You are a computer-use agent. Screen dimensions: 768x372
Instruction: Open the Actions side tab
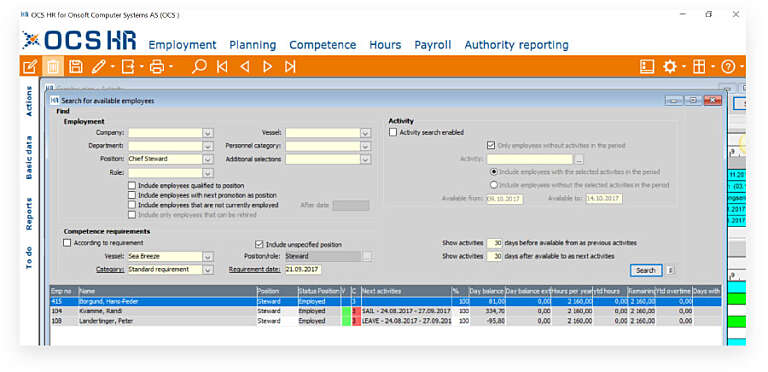[x=29, y=101]
